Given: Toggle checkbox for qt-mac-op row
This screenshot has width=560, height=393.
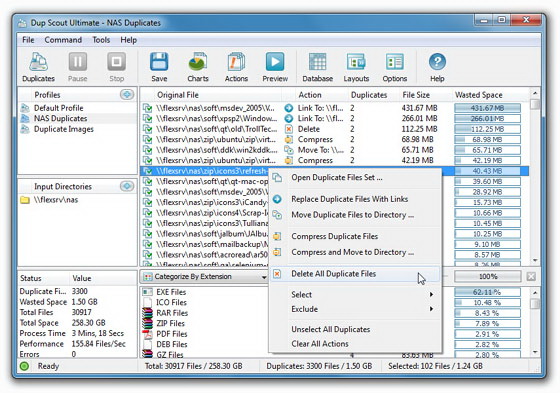Looking at the screenshot, I should (147, 181).
